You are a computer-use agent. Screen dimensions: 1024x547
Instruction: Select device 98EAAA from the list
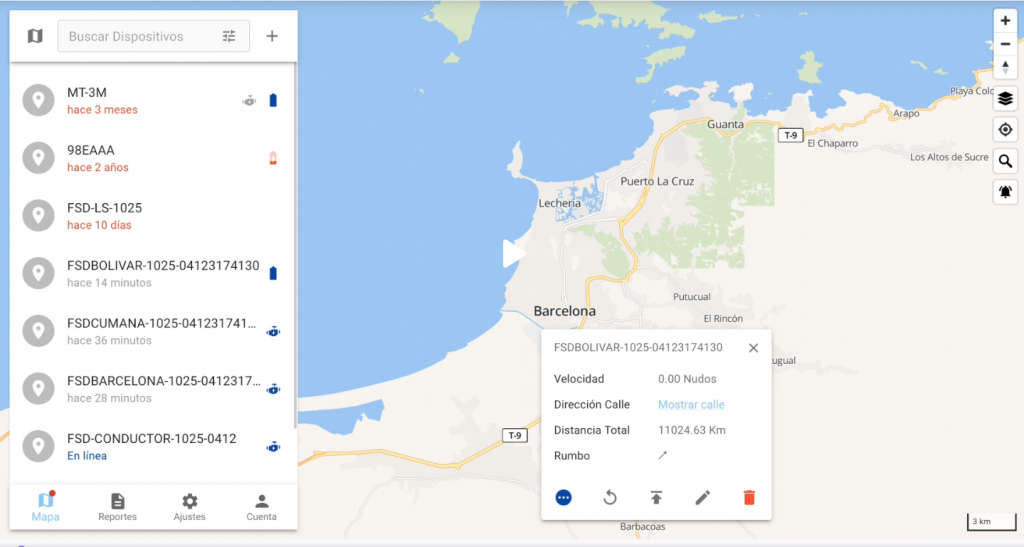[150, 159]
